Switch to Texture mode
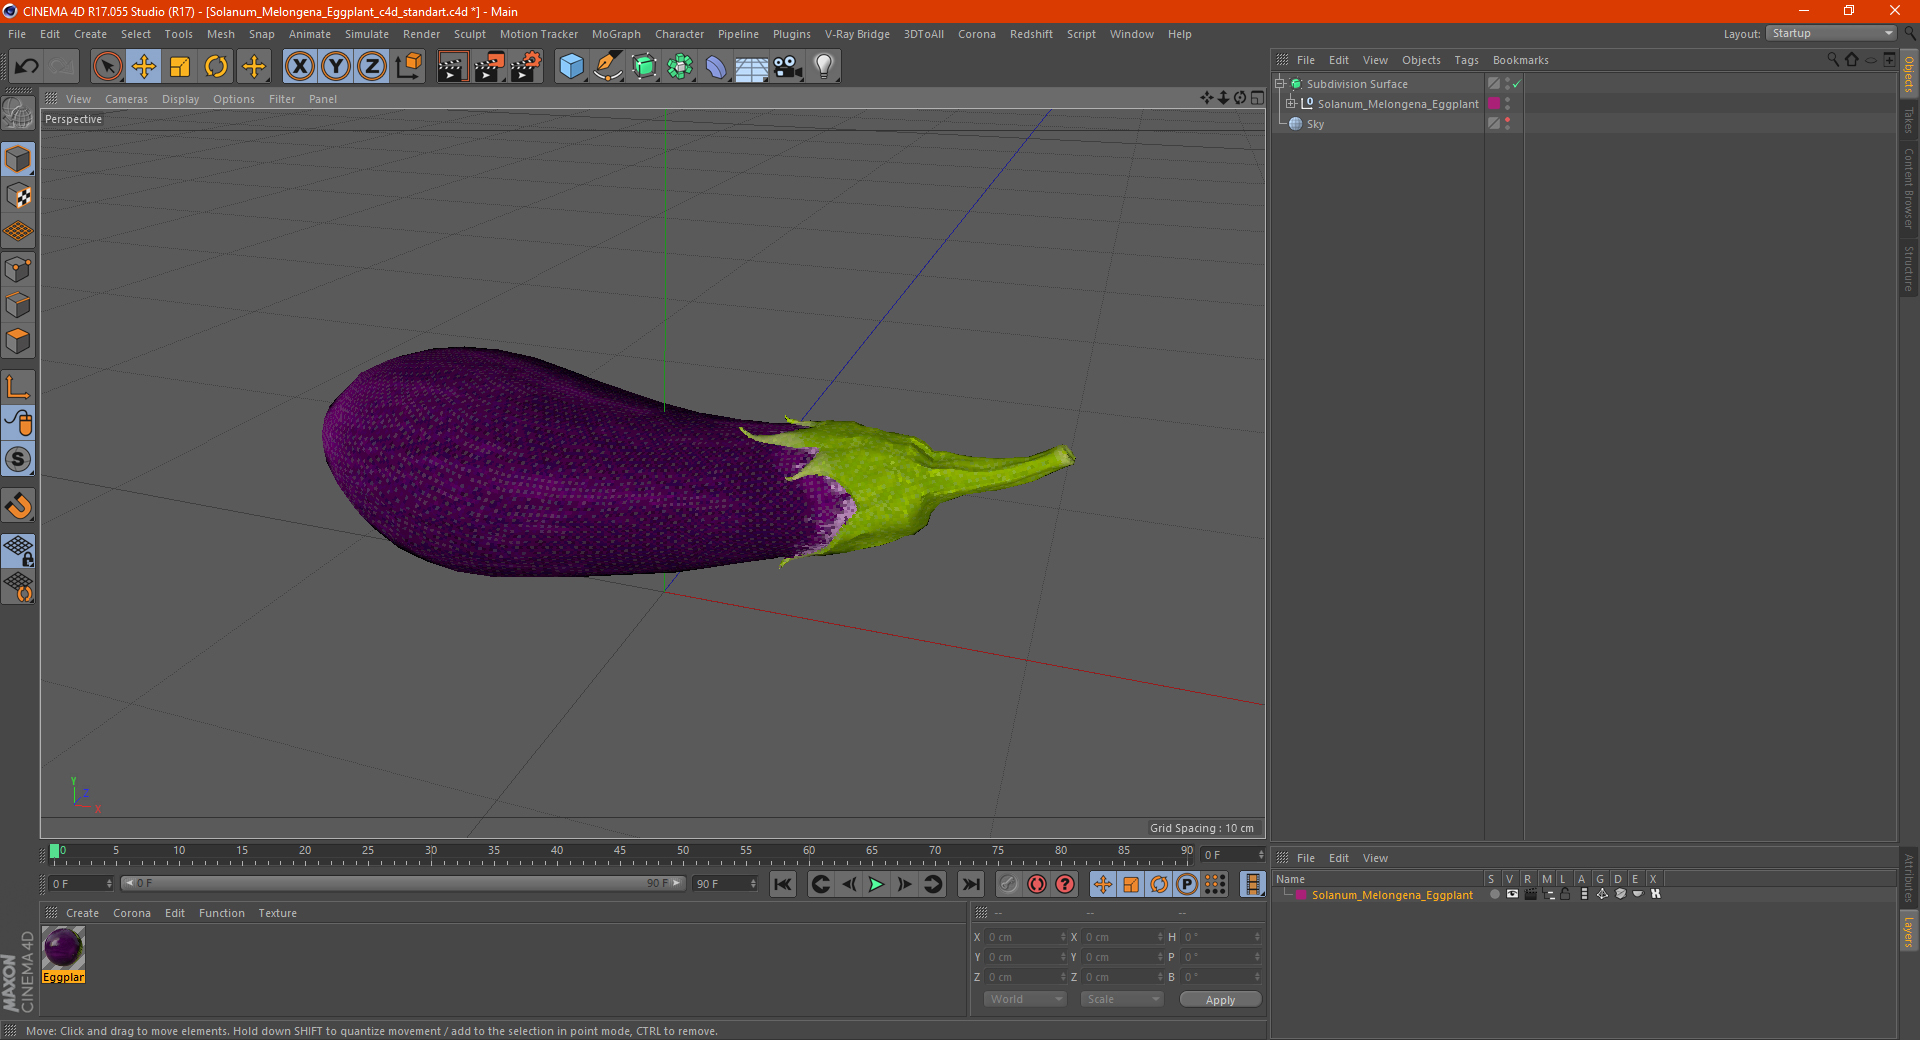This screenshot has height=1040, width=1920. pyautogui.click(x=18, y=195)
